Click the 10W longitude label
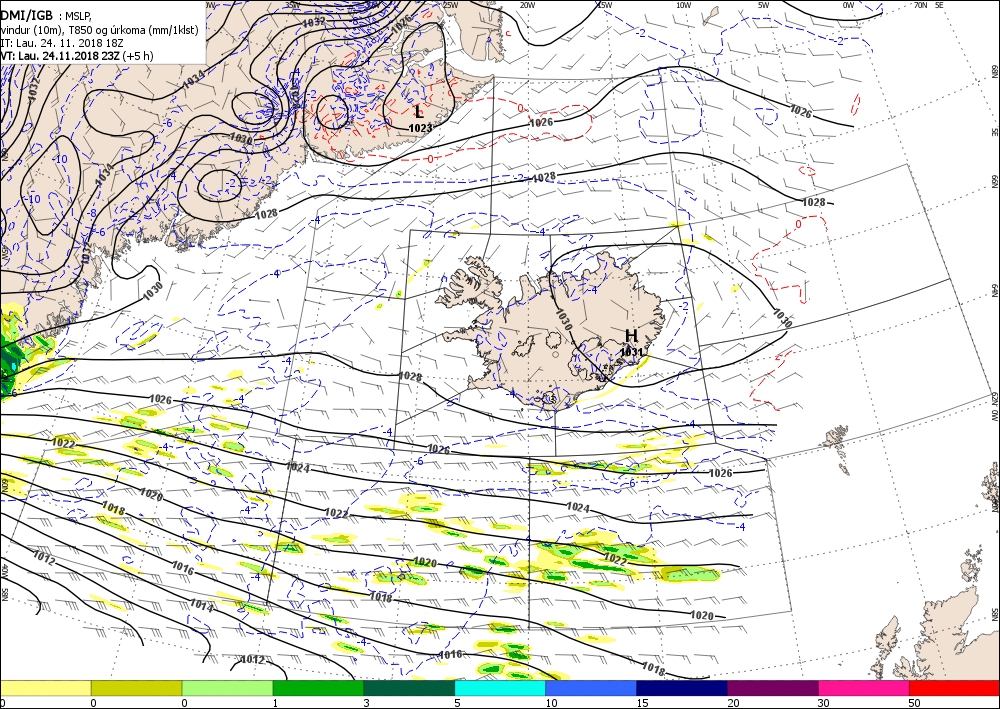This screenshot has height=709, width=1000. click(684, 5)
